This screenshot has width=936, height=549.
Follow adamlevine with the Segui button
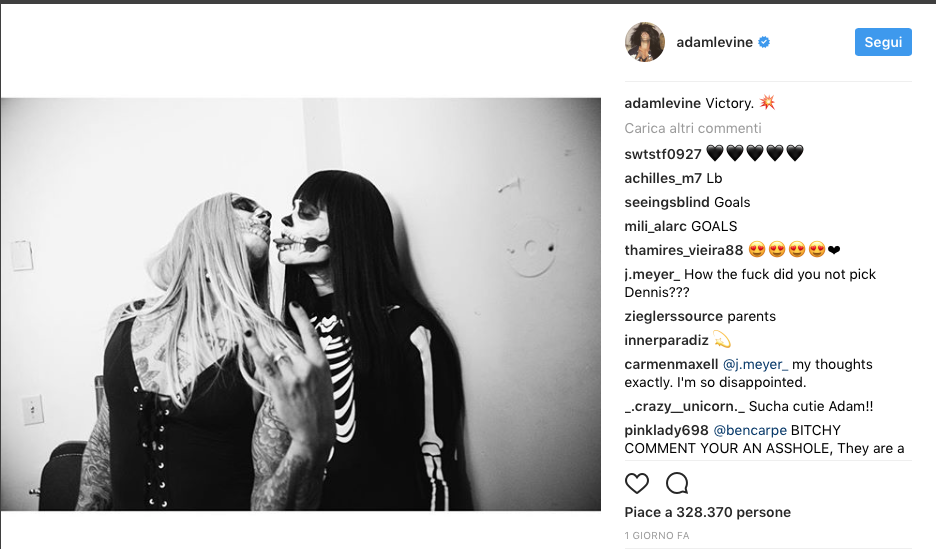click(883, 42)
